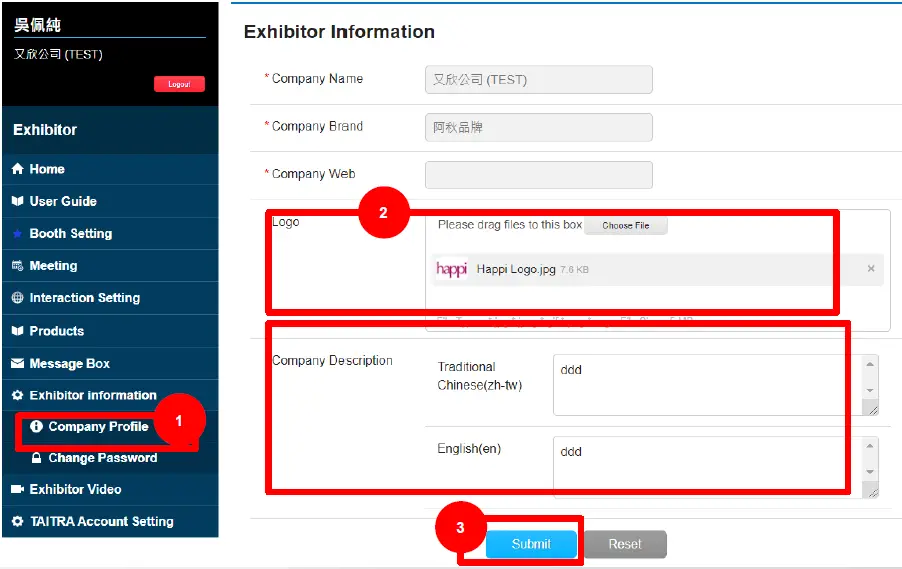Viewport: 902px width, 569px height.
Task: Click the 7.6 KB file size text
Action: point(574,269)
